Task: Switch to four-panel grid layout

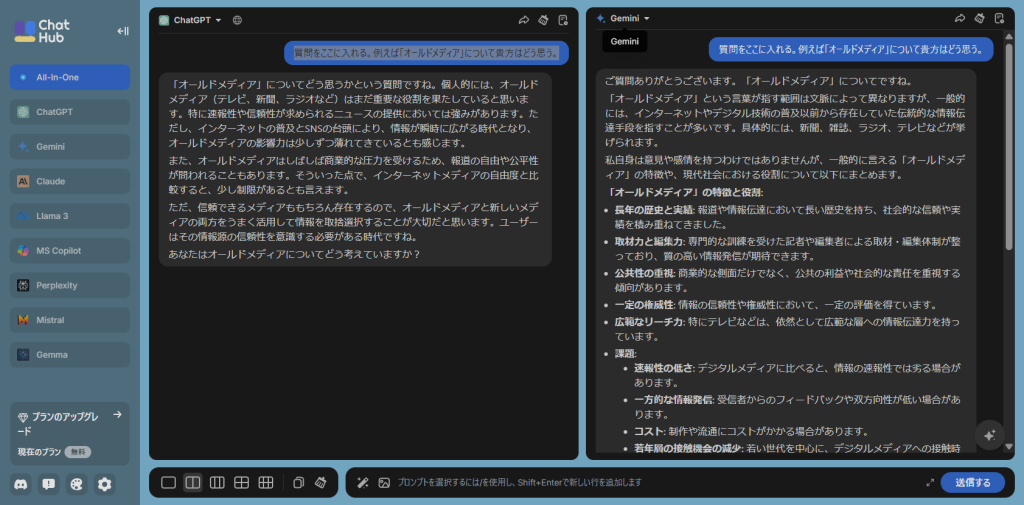Action: 242,483
